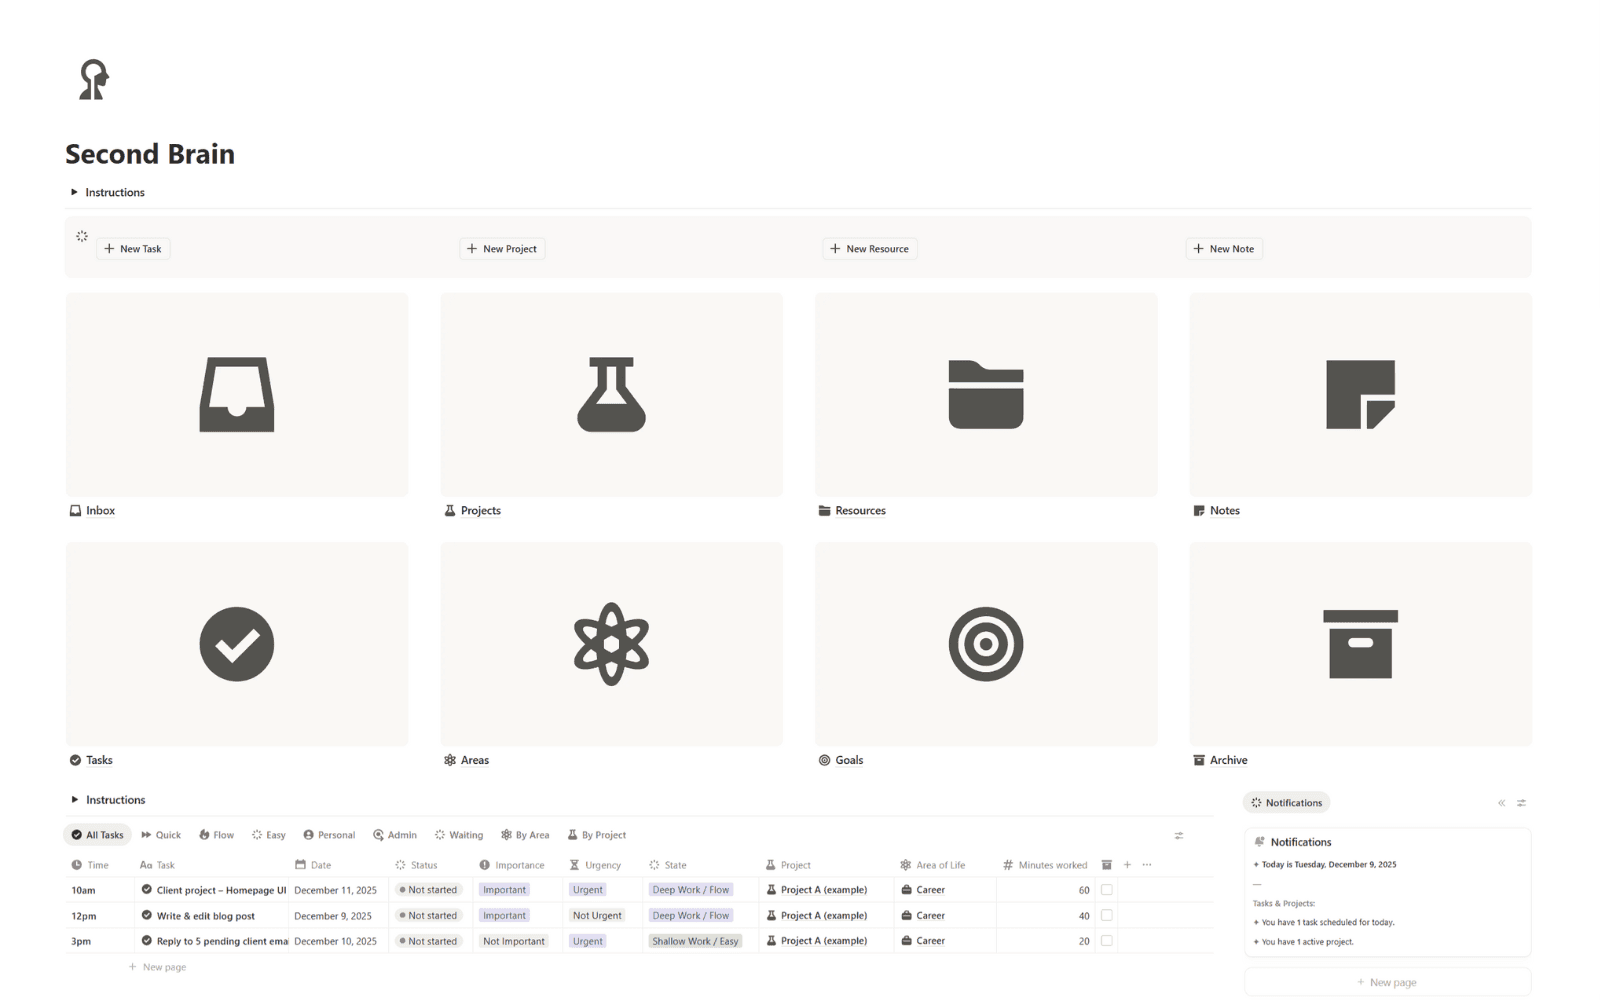Mark 'Write & edit blog post' complete
The image size is (1600, 1000).
1107,915
